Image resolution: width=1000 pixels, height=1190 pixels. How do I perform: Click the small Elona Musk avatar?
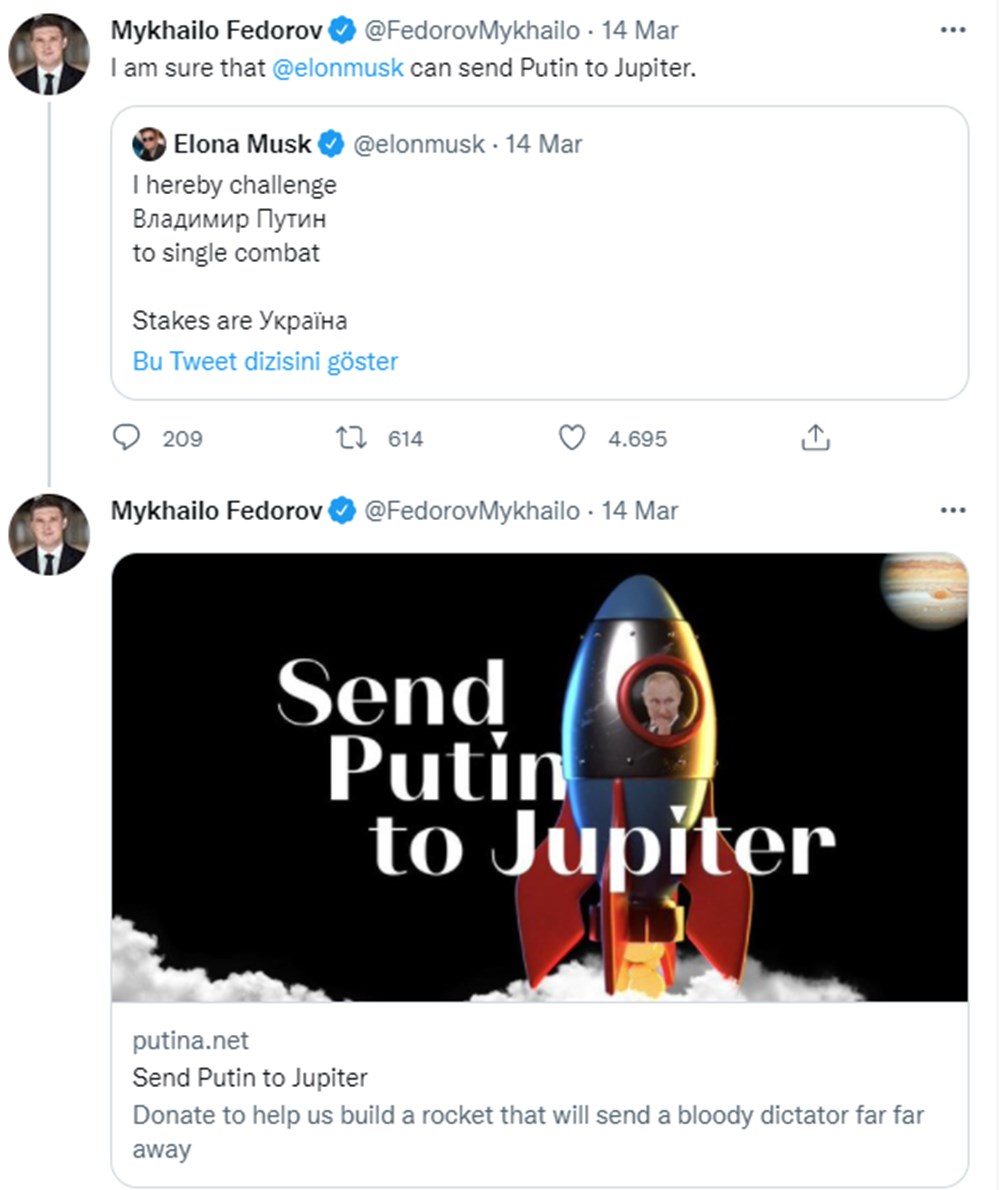click(x=149, y=144)
